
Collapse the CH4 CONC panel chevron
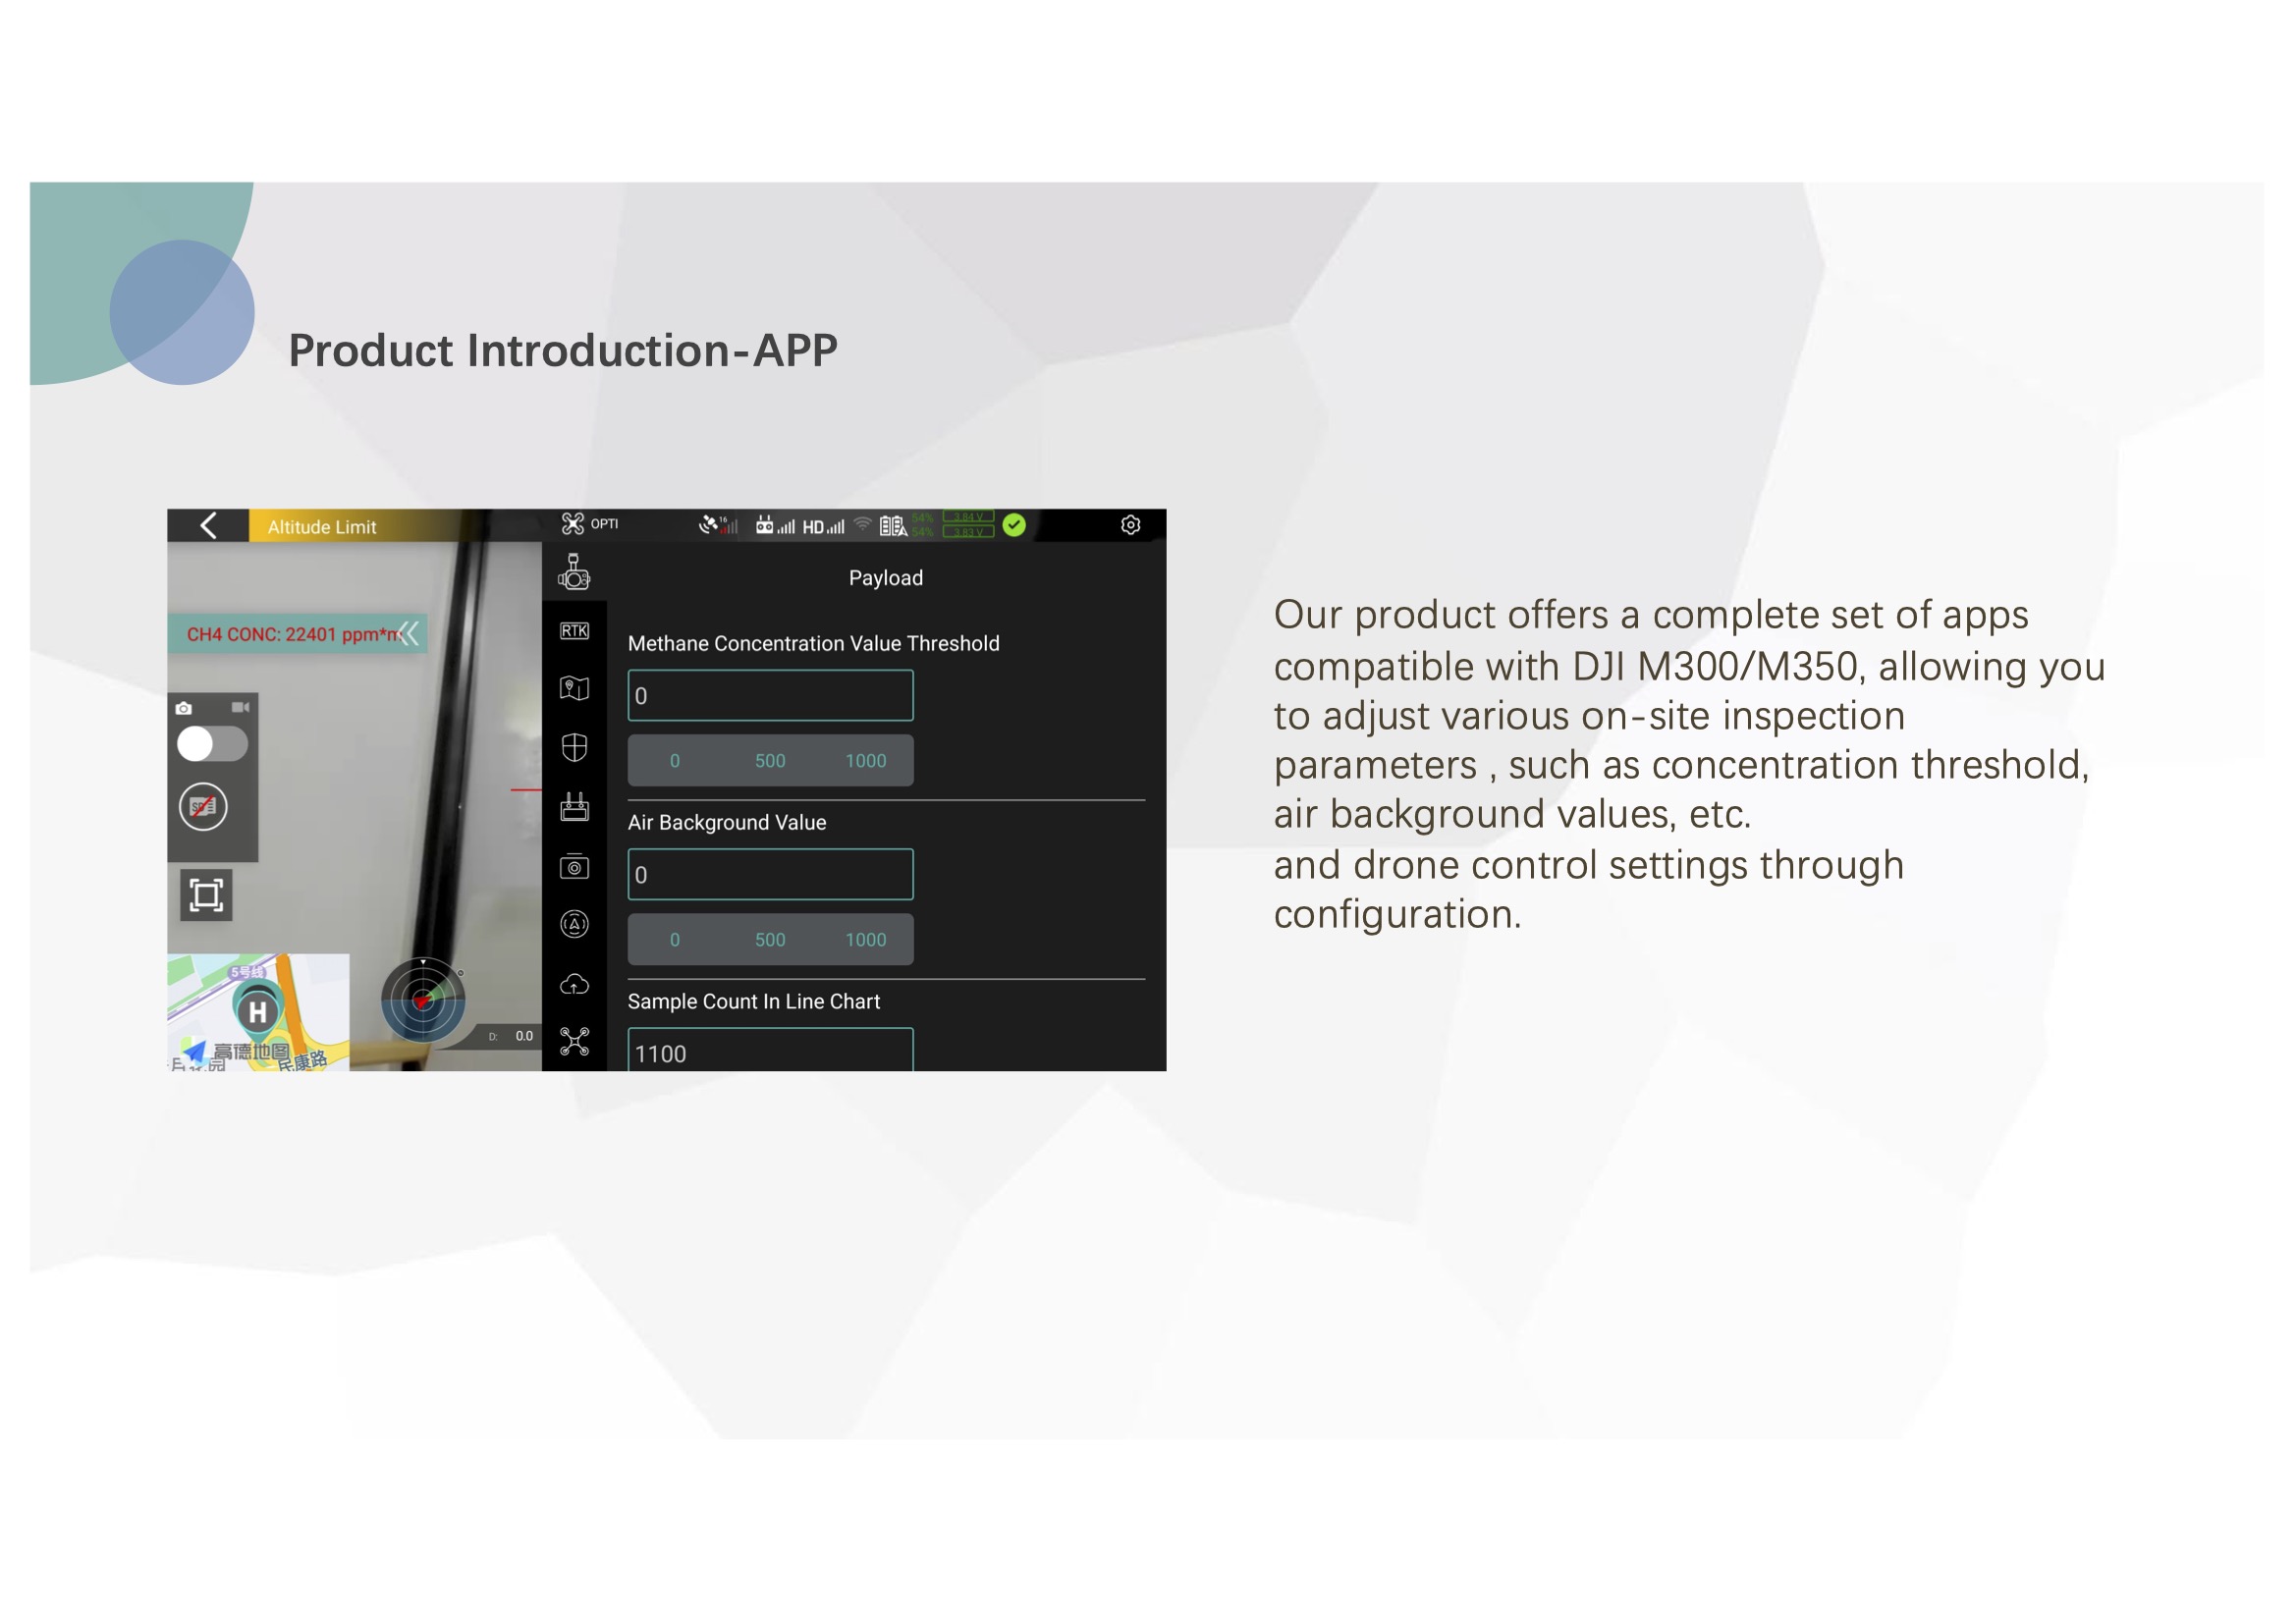click(x=409, y=633)
